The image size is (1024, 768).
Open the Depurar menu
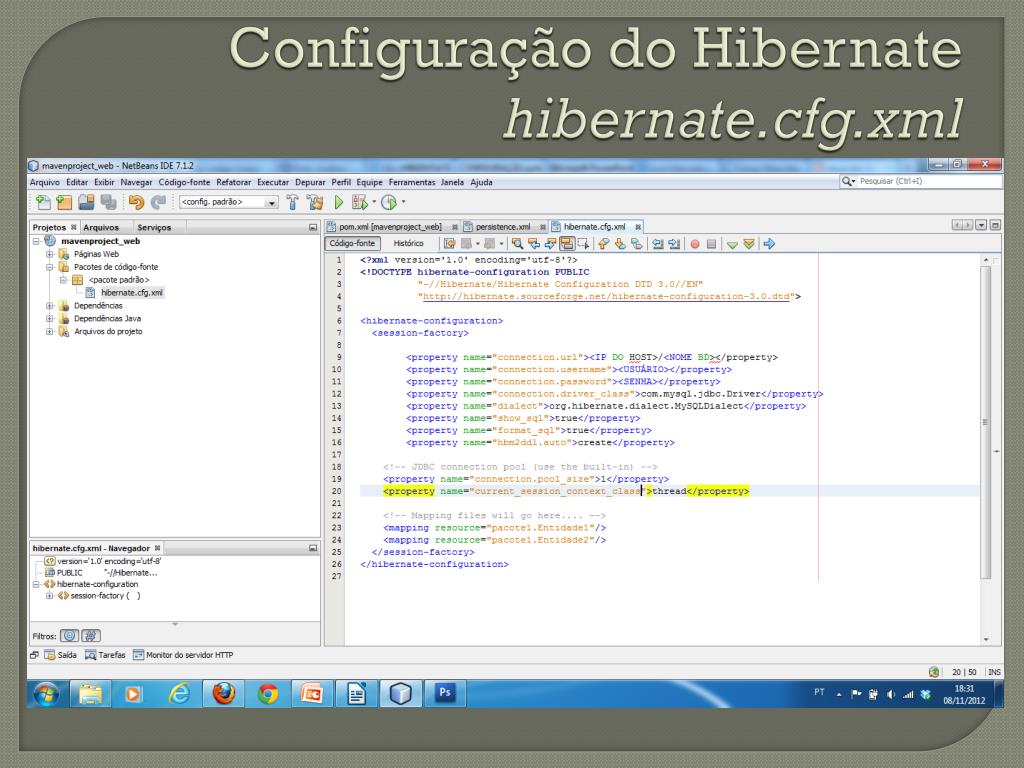[x=310, y=182]
